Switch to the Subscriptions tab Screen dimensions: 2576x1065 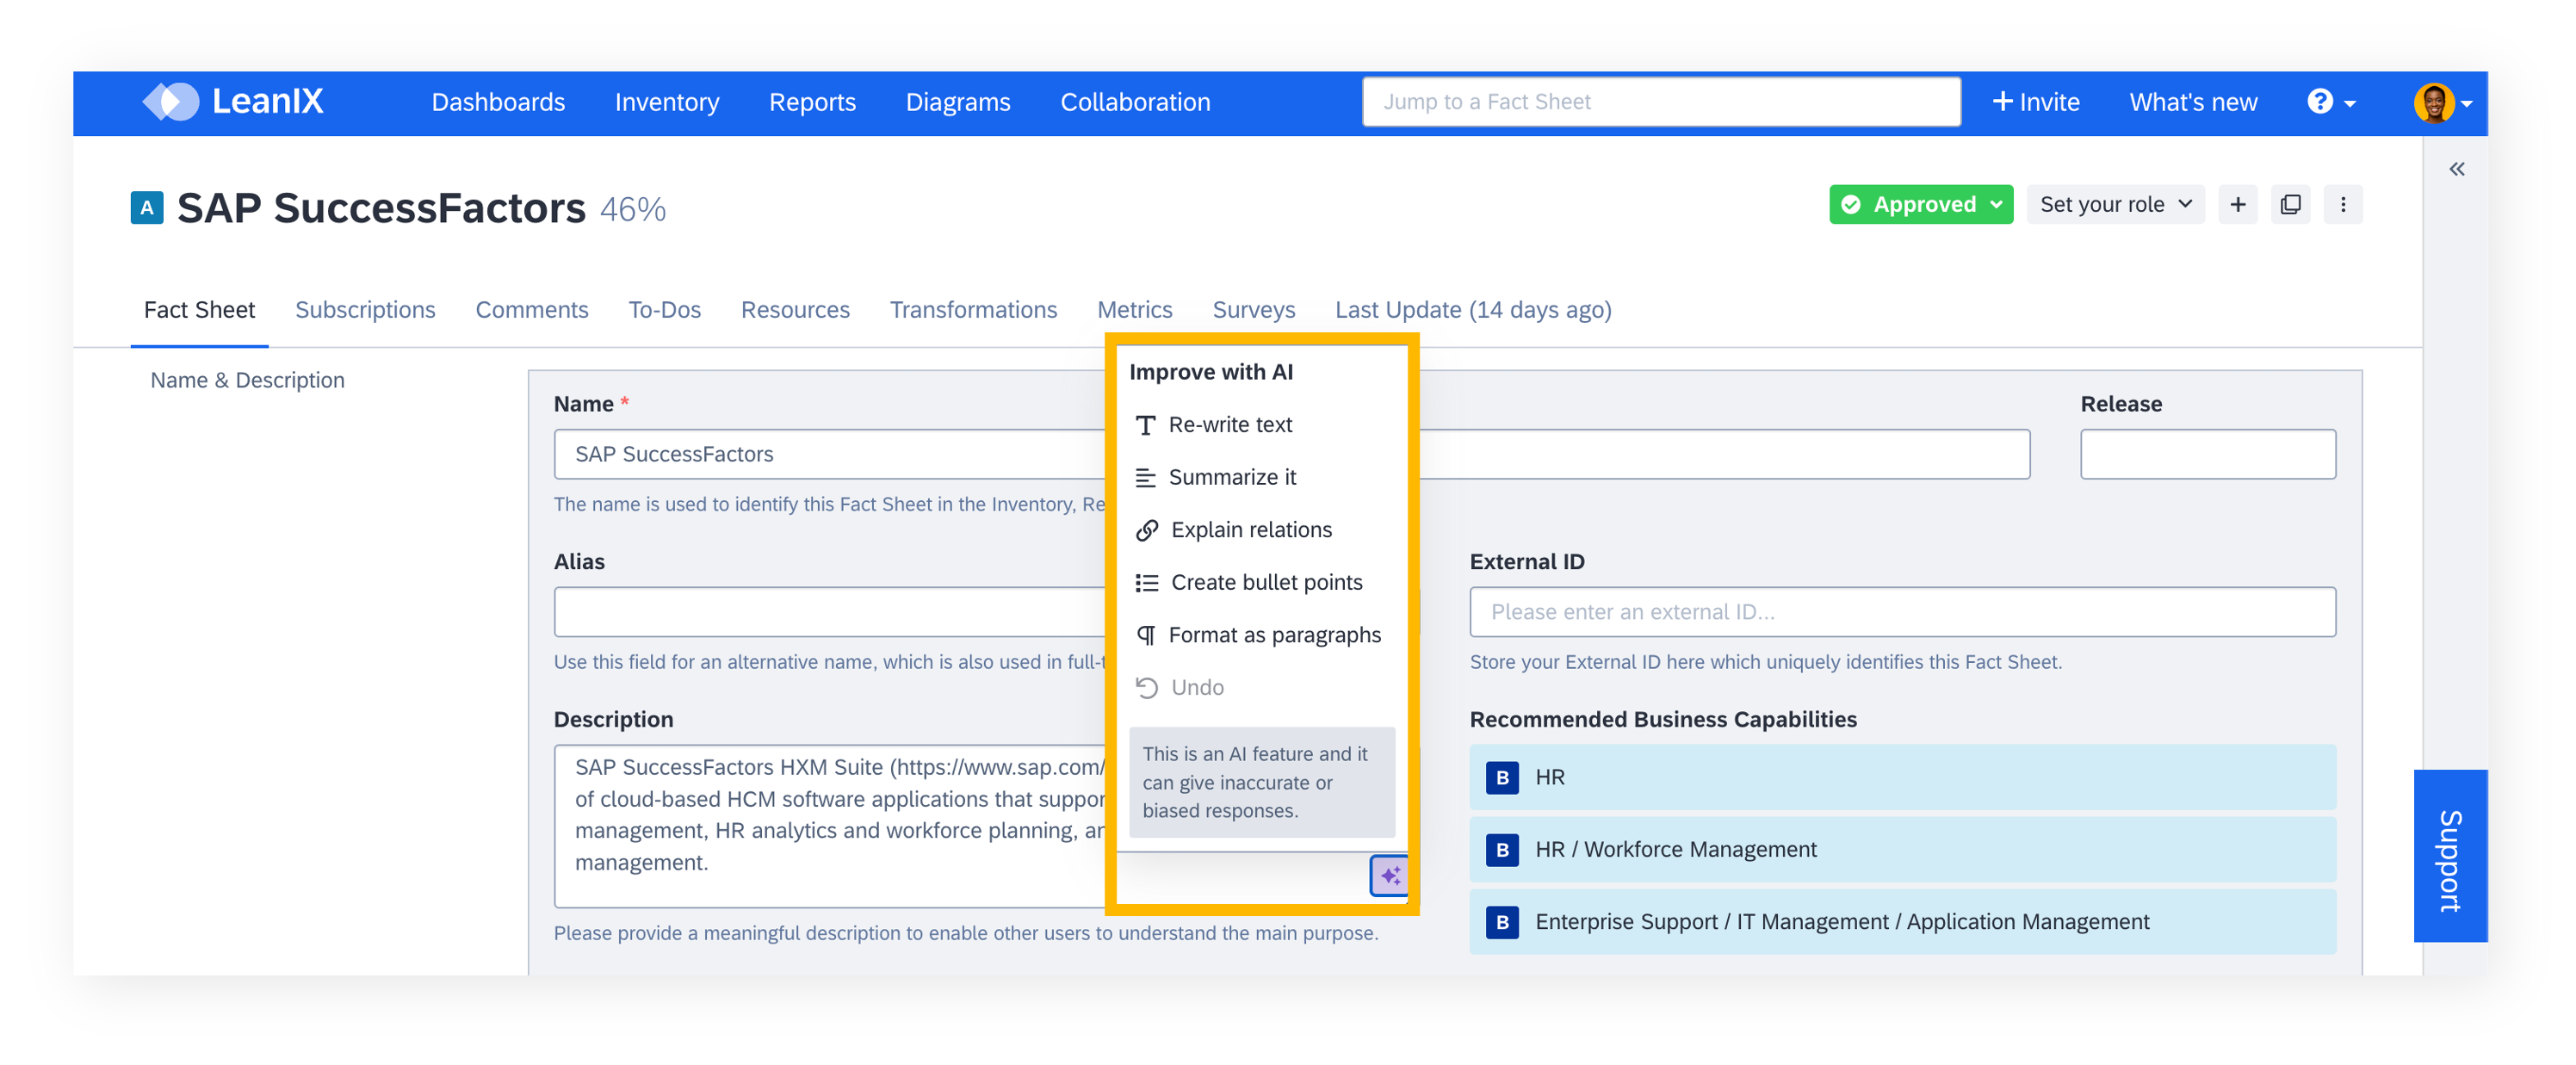pyautogui.click(x=365, y=310)
